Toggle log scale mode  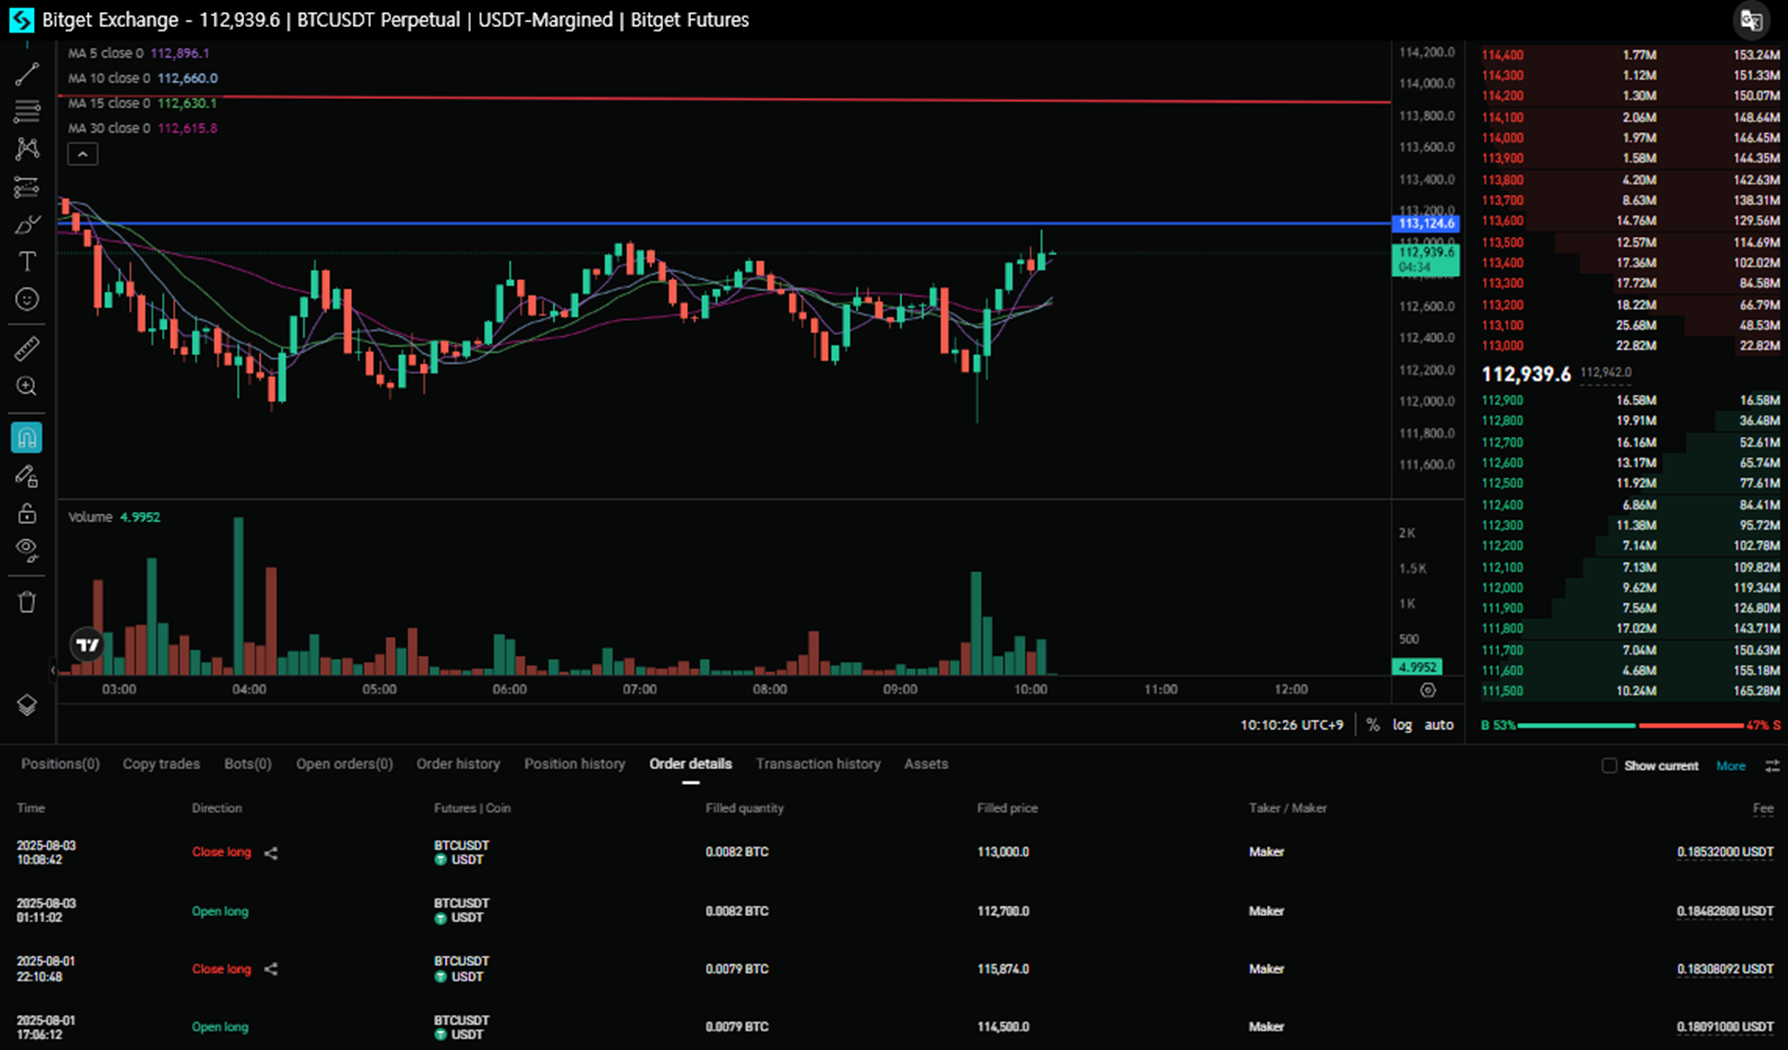pos(1402,725)
